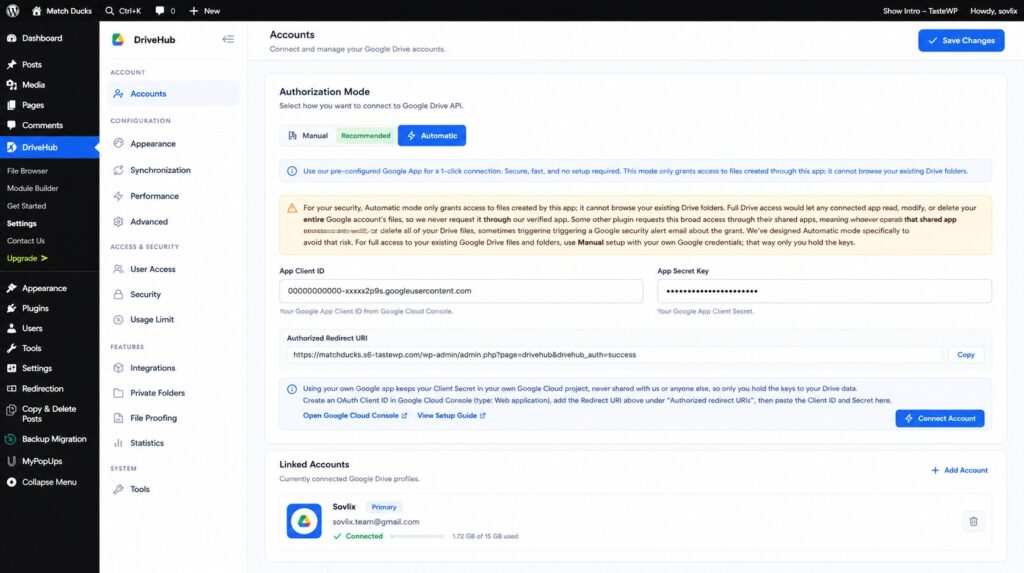Select Accounts in DriveHub sidebar
The width and height of the screenshot is (1024, 573).
click(173, 93)
